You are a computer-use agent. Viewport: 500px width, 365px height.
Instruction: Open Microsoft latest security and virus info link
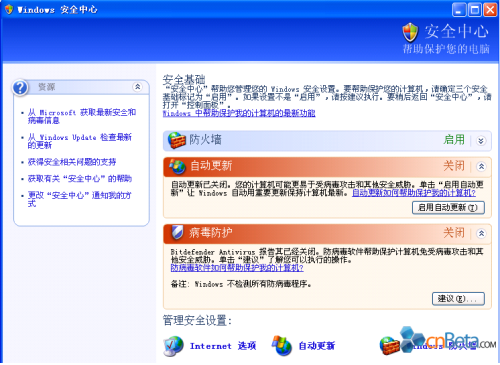point(82,116)
